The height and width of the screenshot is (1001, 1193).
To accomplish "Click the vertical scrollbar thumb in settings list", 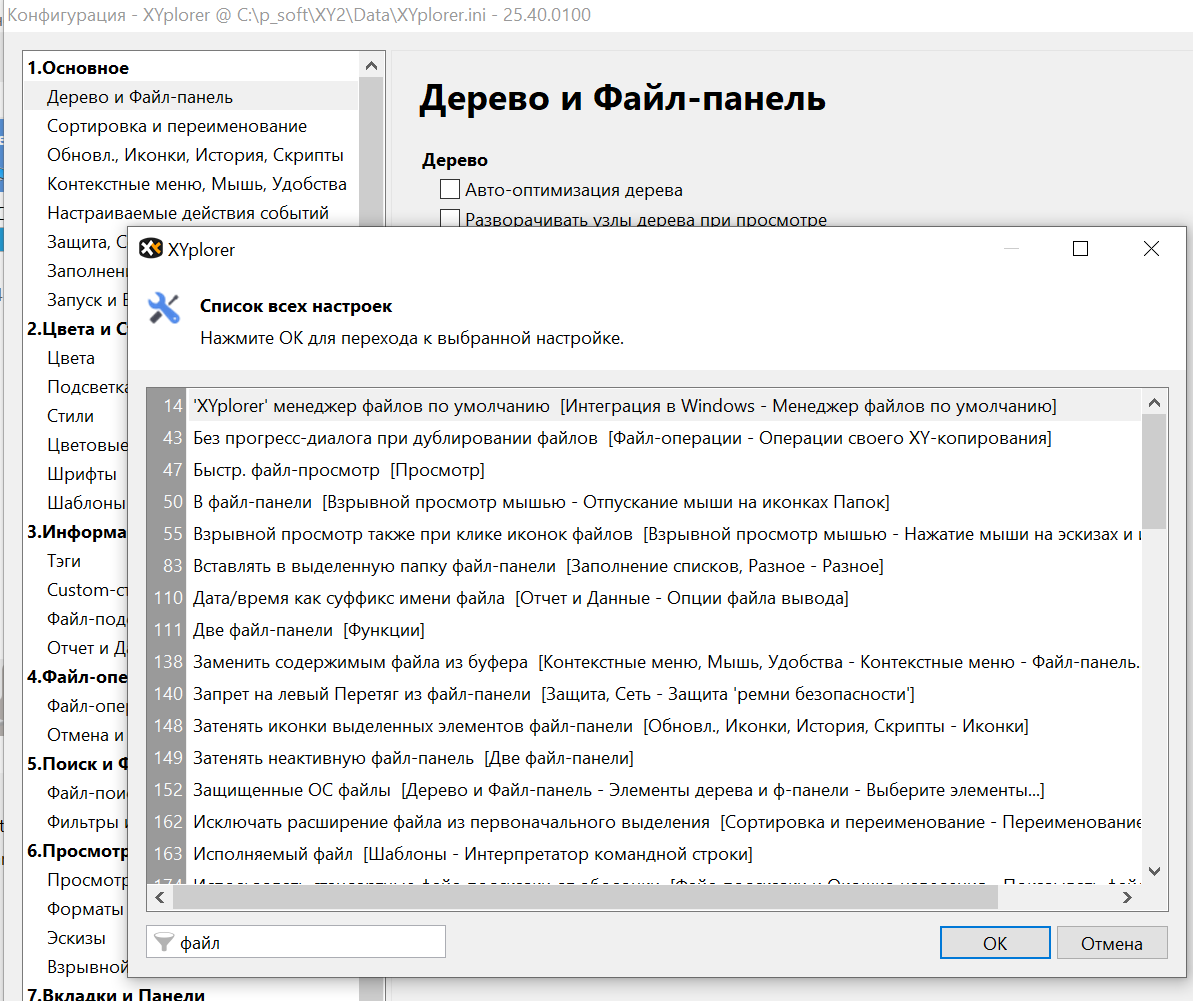I will 1154,470.
